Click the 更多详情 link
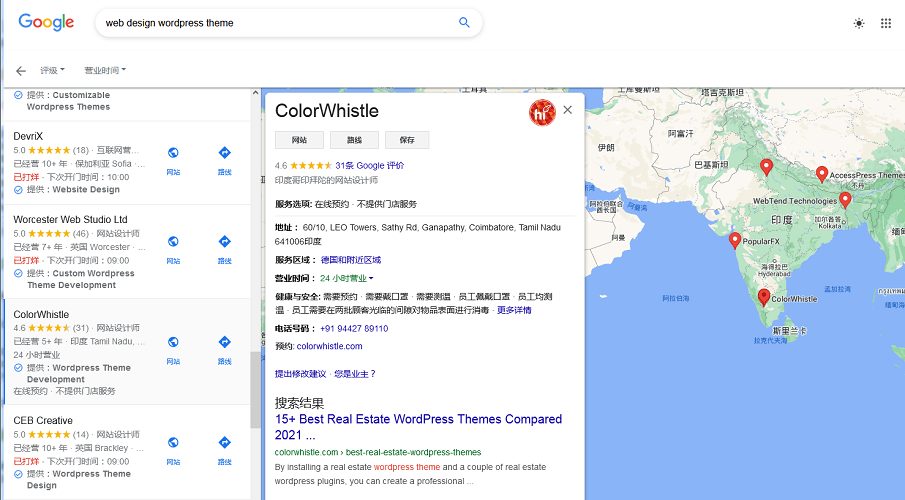The height and width of the screenshot is (500, 905). click(x=514, y=310)
